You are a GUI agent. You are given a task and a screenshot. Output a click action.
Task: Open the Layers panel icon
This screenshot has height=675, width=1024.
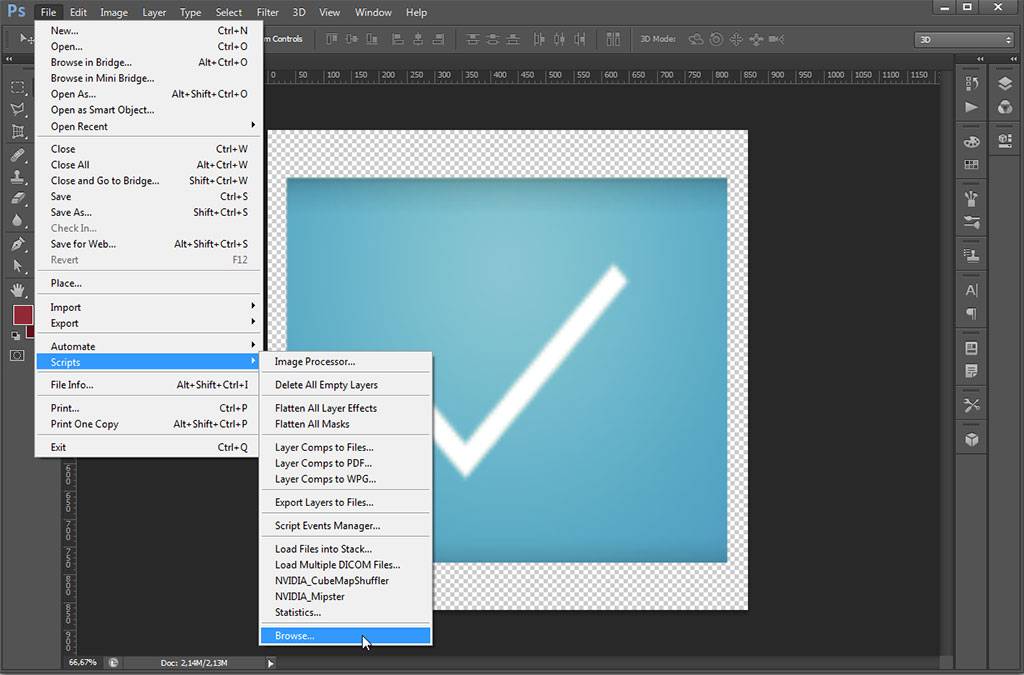1004,84
